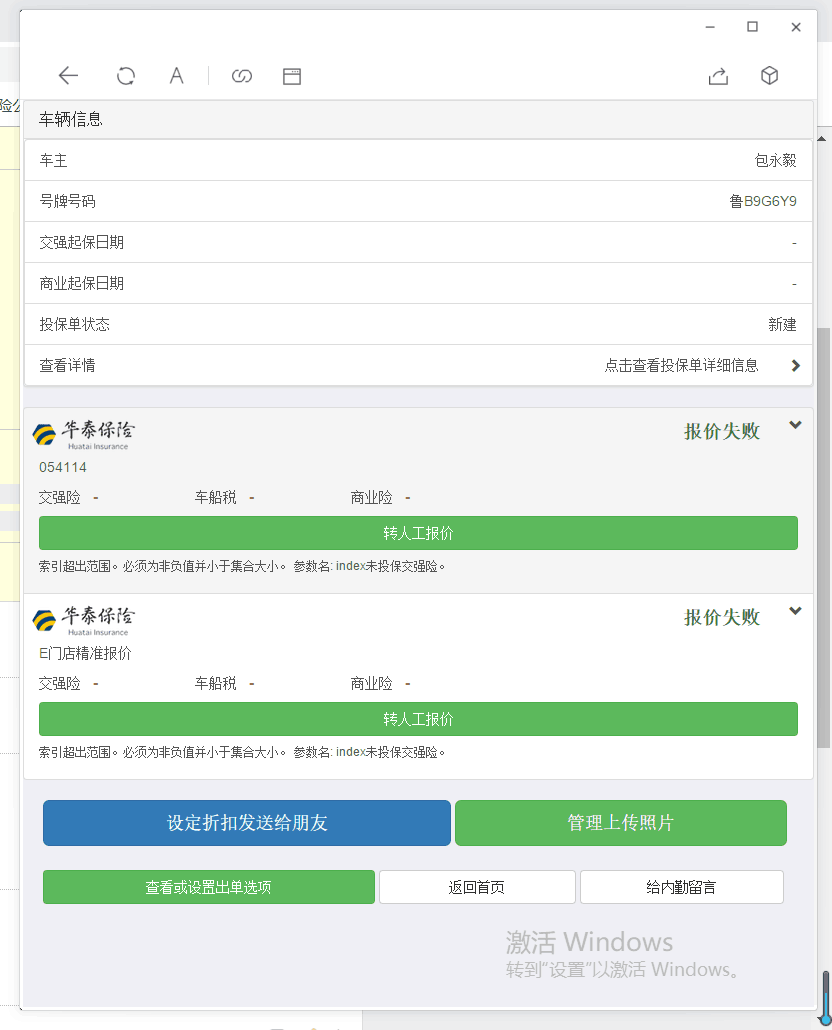
Task: Click the cube icon in toolbar
Action: tap(769, 76)
